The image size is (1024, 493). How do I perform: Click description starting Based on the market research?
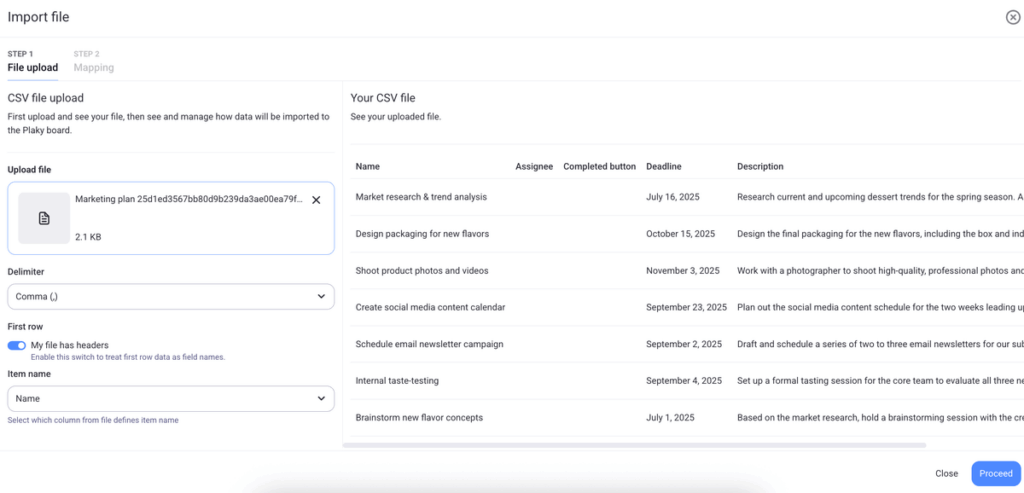pos(880,417)
